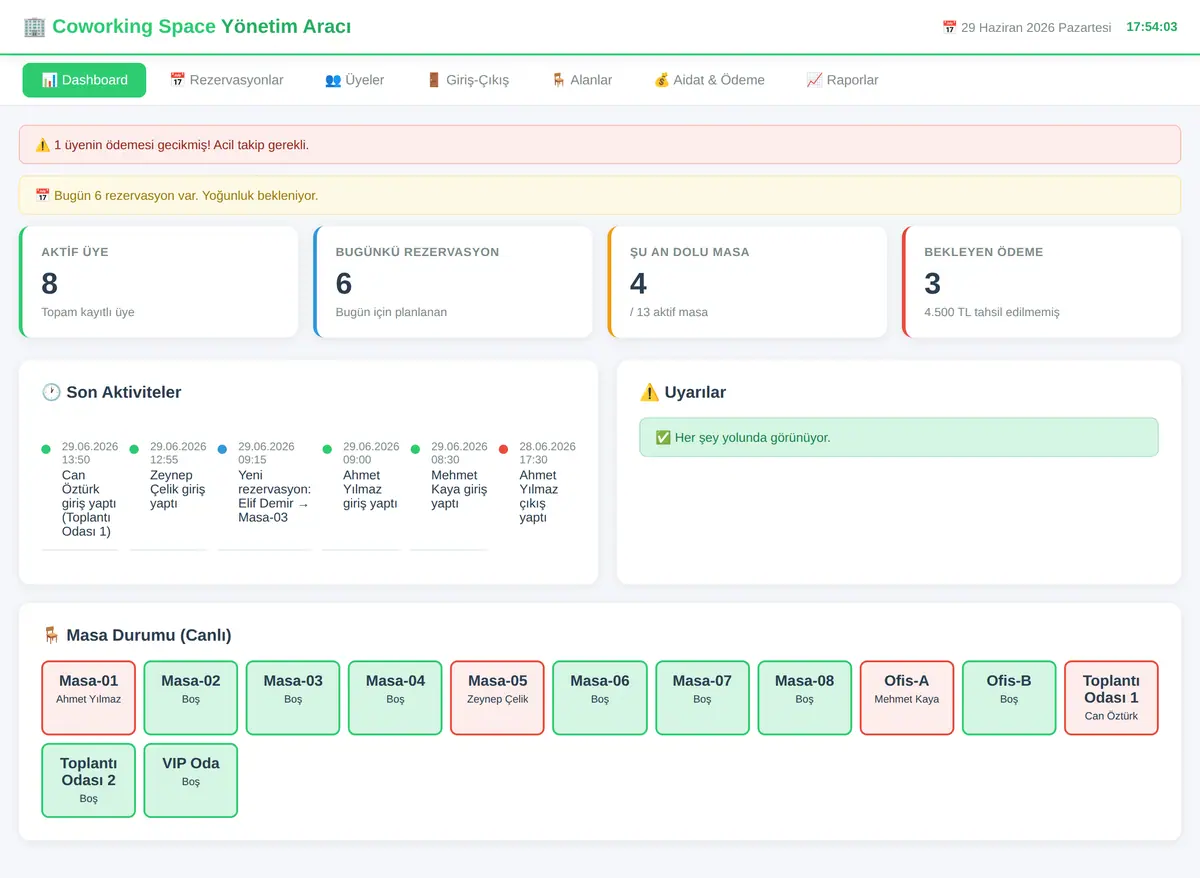The width and height of the screenshot is (1200, 878).
Task: Open the Bekleyen Ödeme stat card
Action: [1042, 282]
